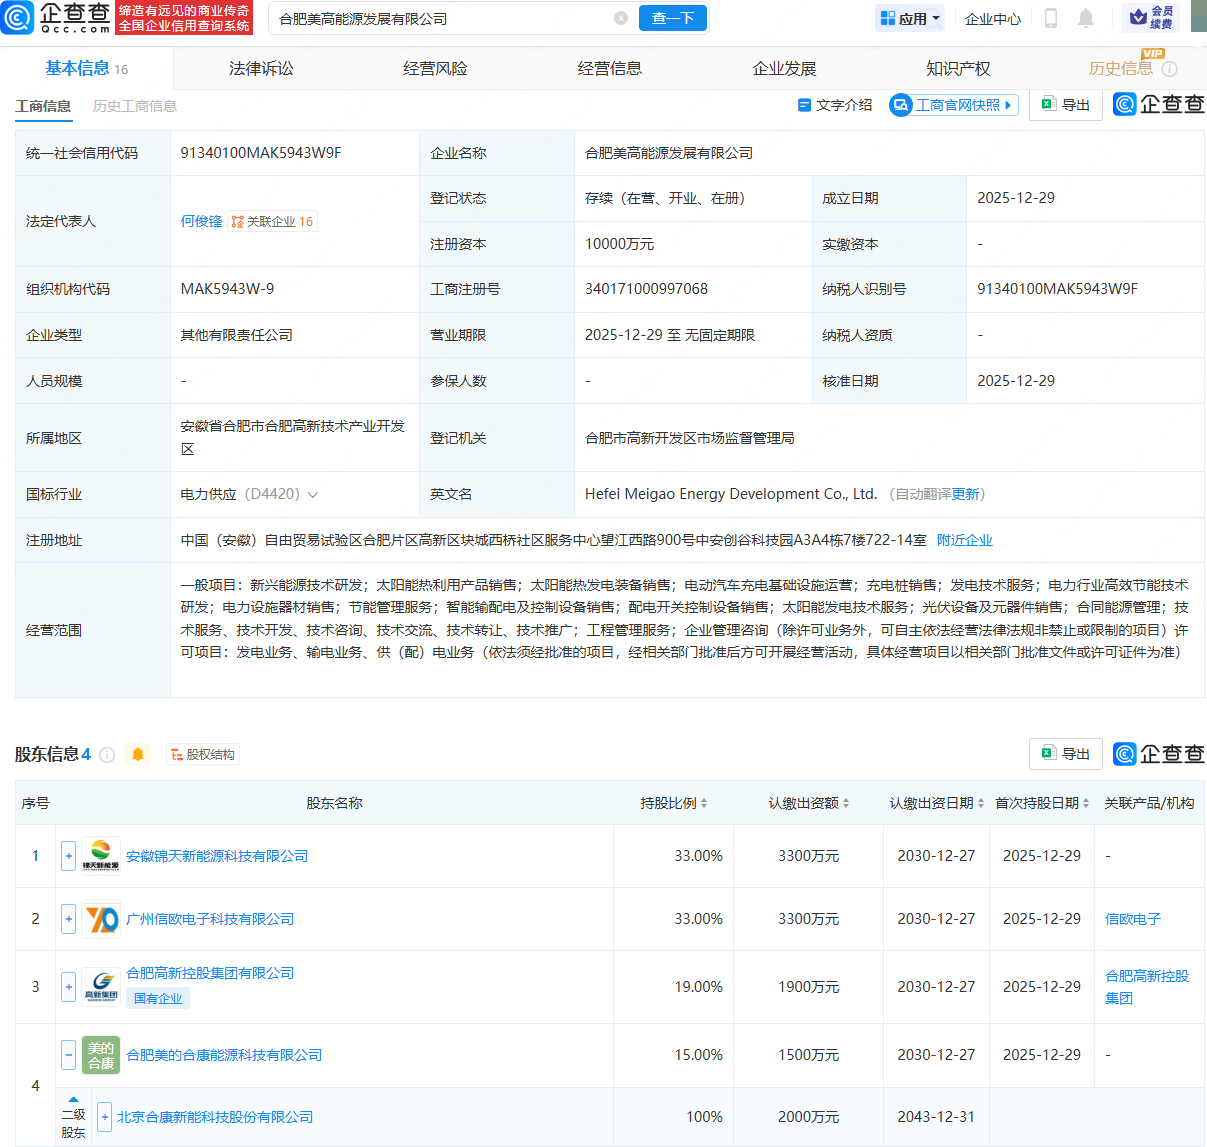This screenshot has width=1207, height=1147.
Task: Open the 应用 dropdown menu
Action: point(909,18)
